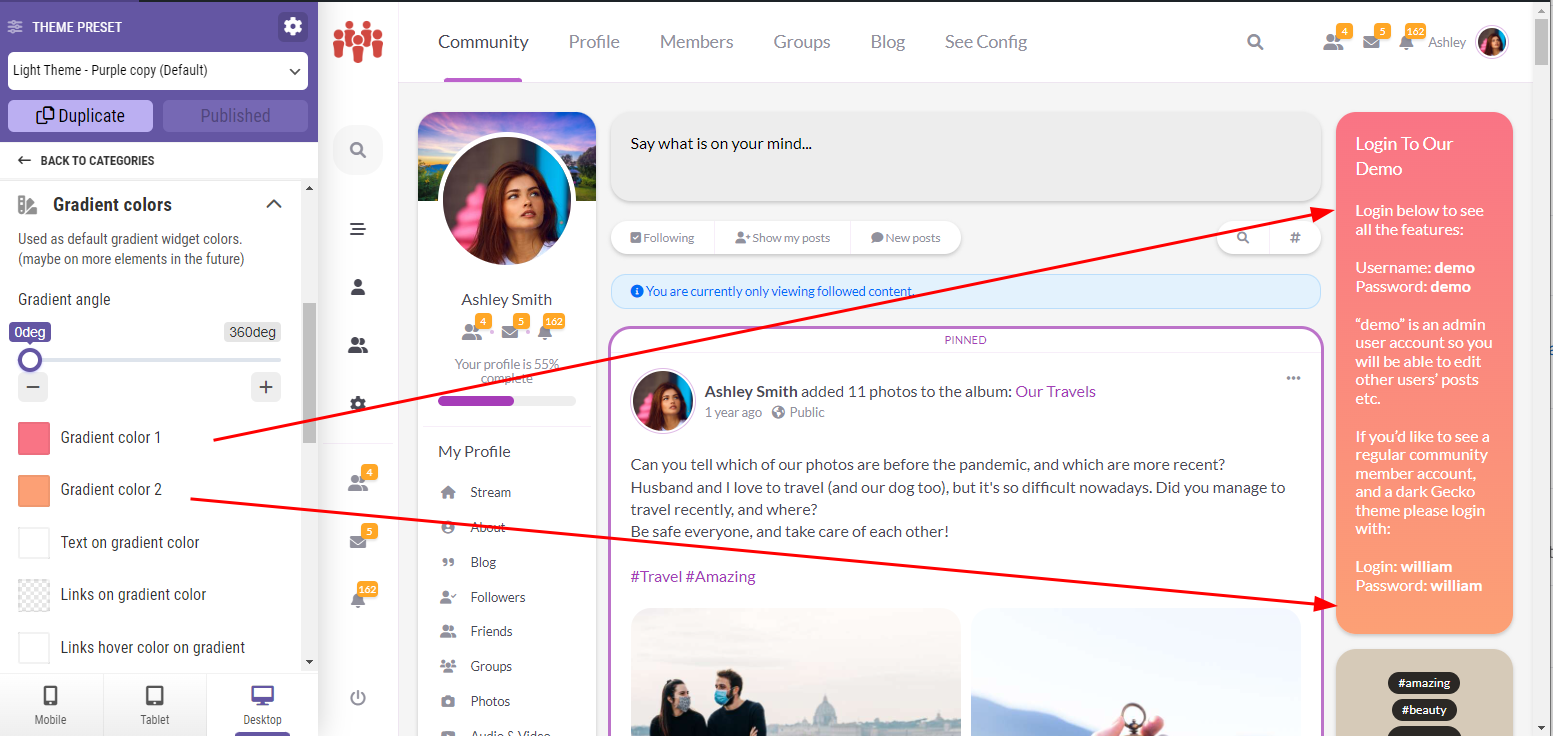Click the activity stream search icon

tap(1243, 238)
